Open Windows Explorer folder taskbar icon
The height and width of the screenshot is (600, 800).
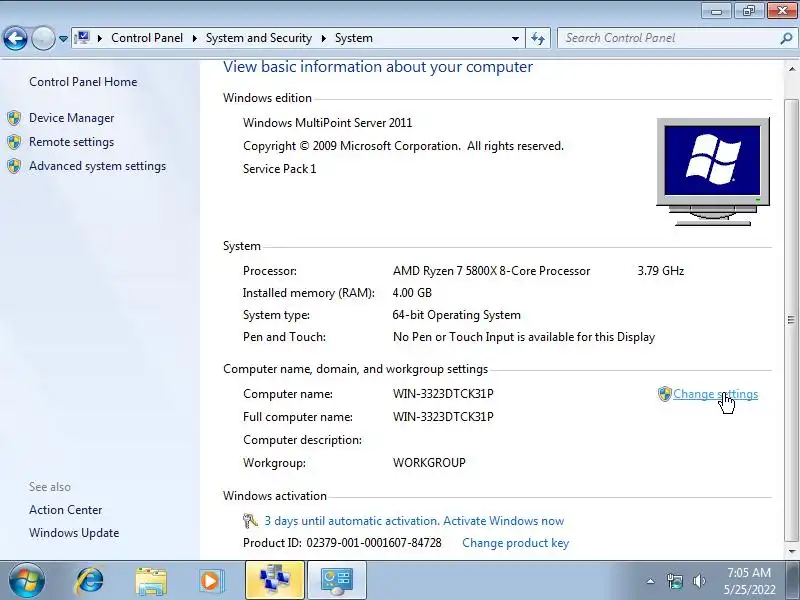point(151,581)
